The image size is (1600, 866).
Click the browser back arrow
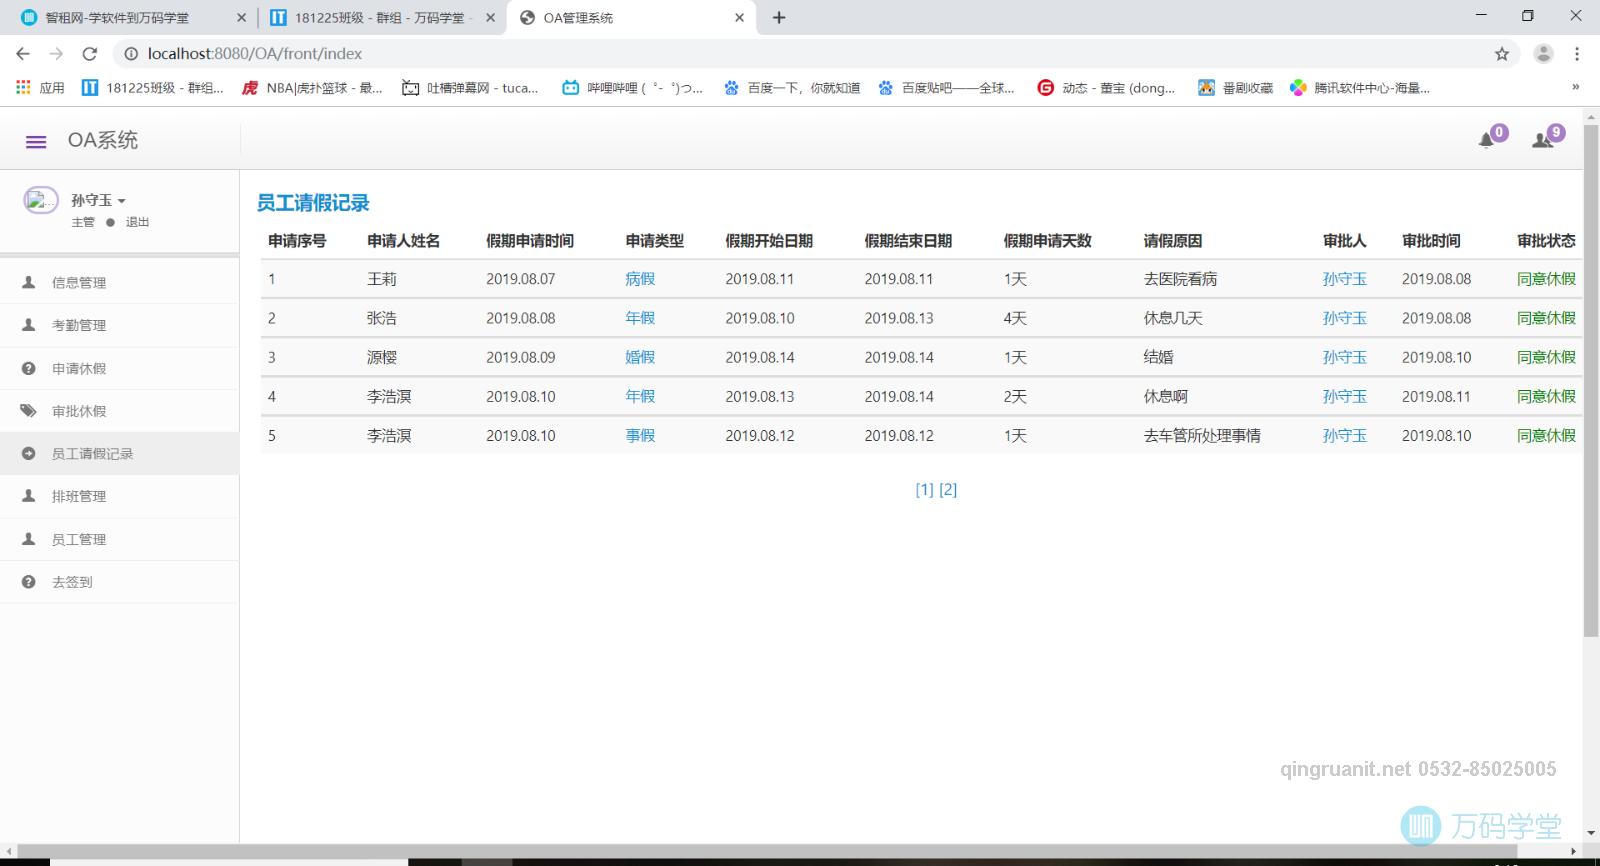(23, 54)
